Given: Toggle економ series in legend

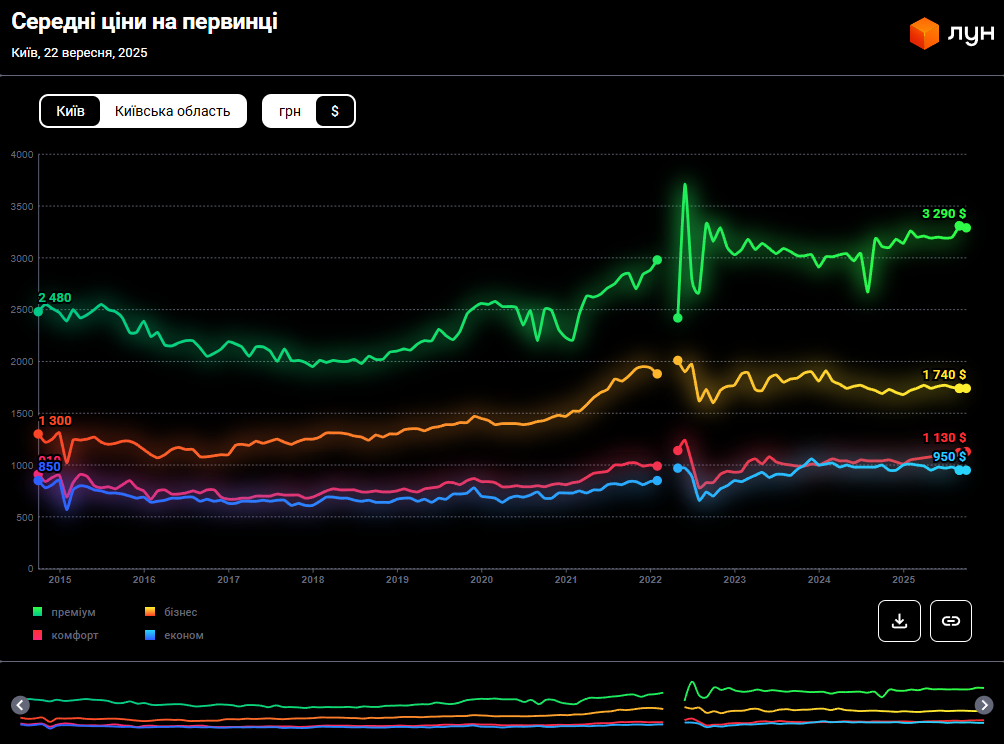Looking at the screenshot, I should (182, 635).
